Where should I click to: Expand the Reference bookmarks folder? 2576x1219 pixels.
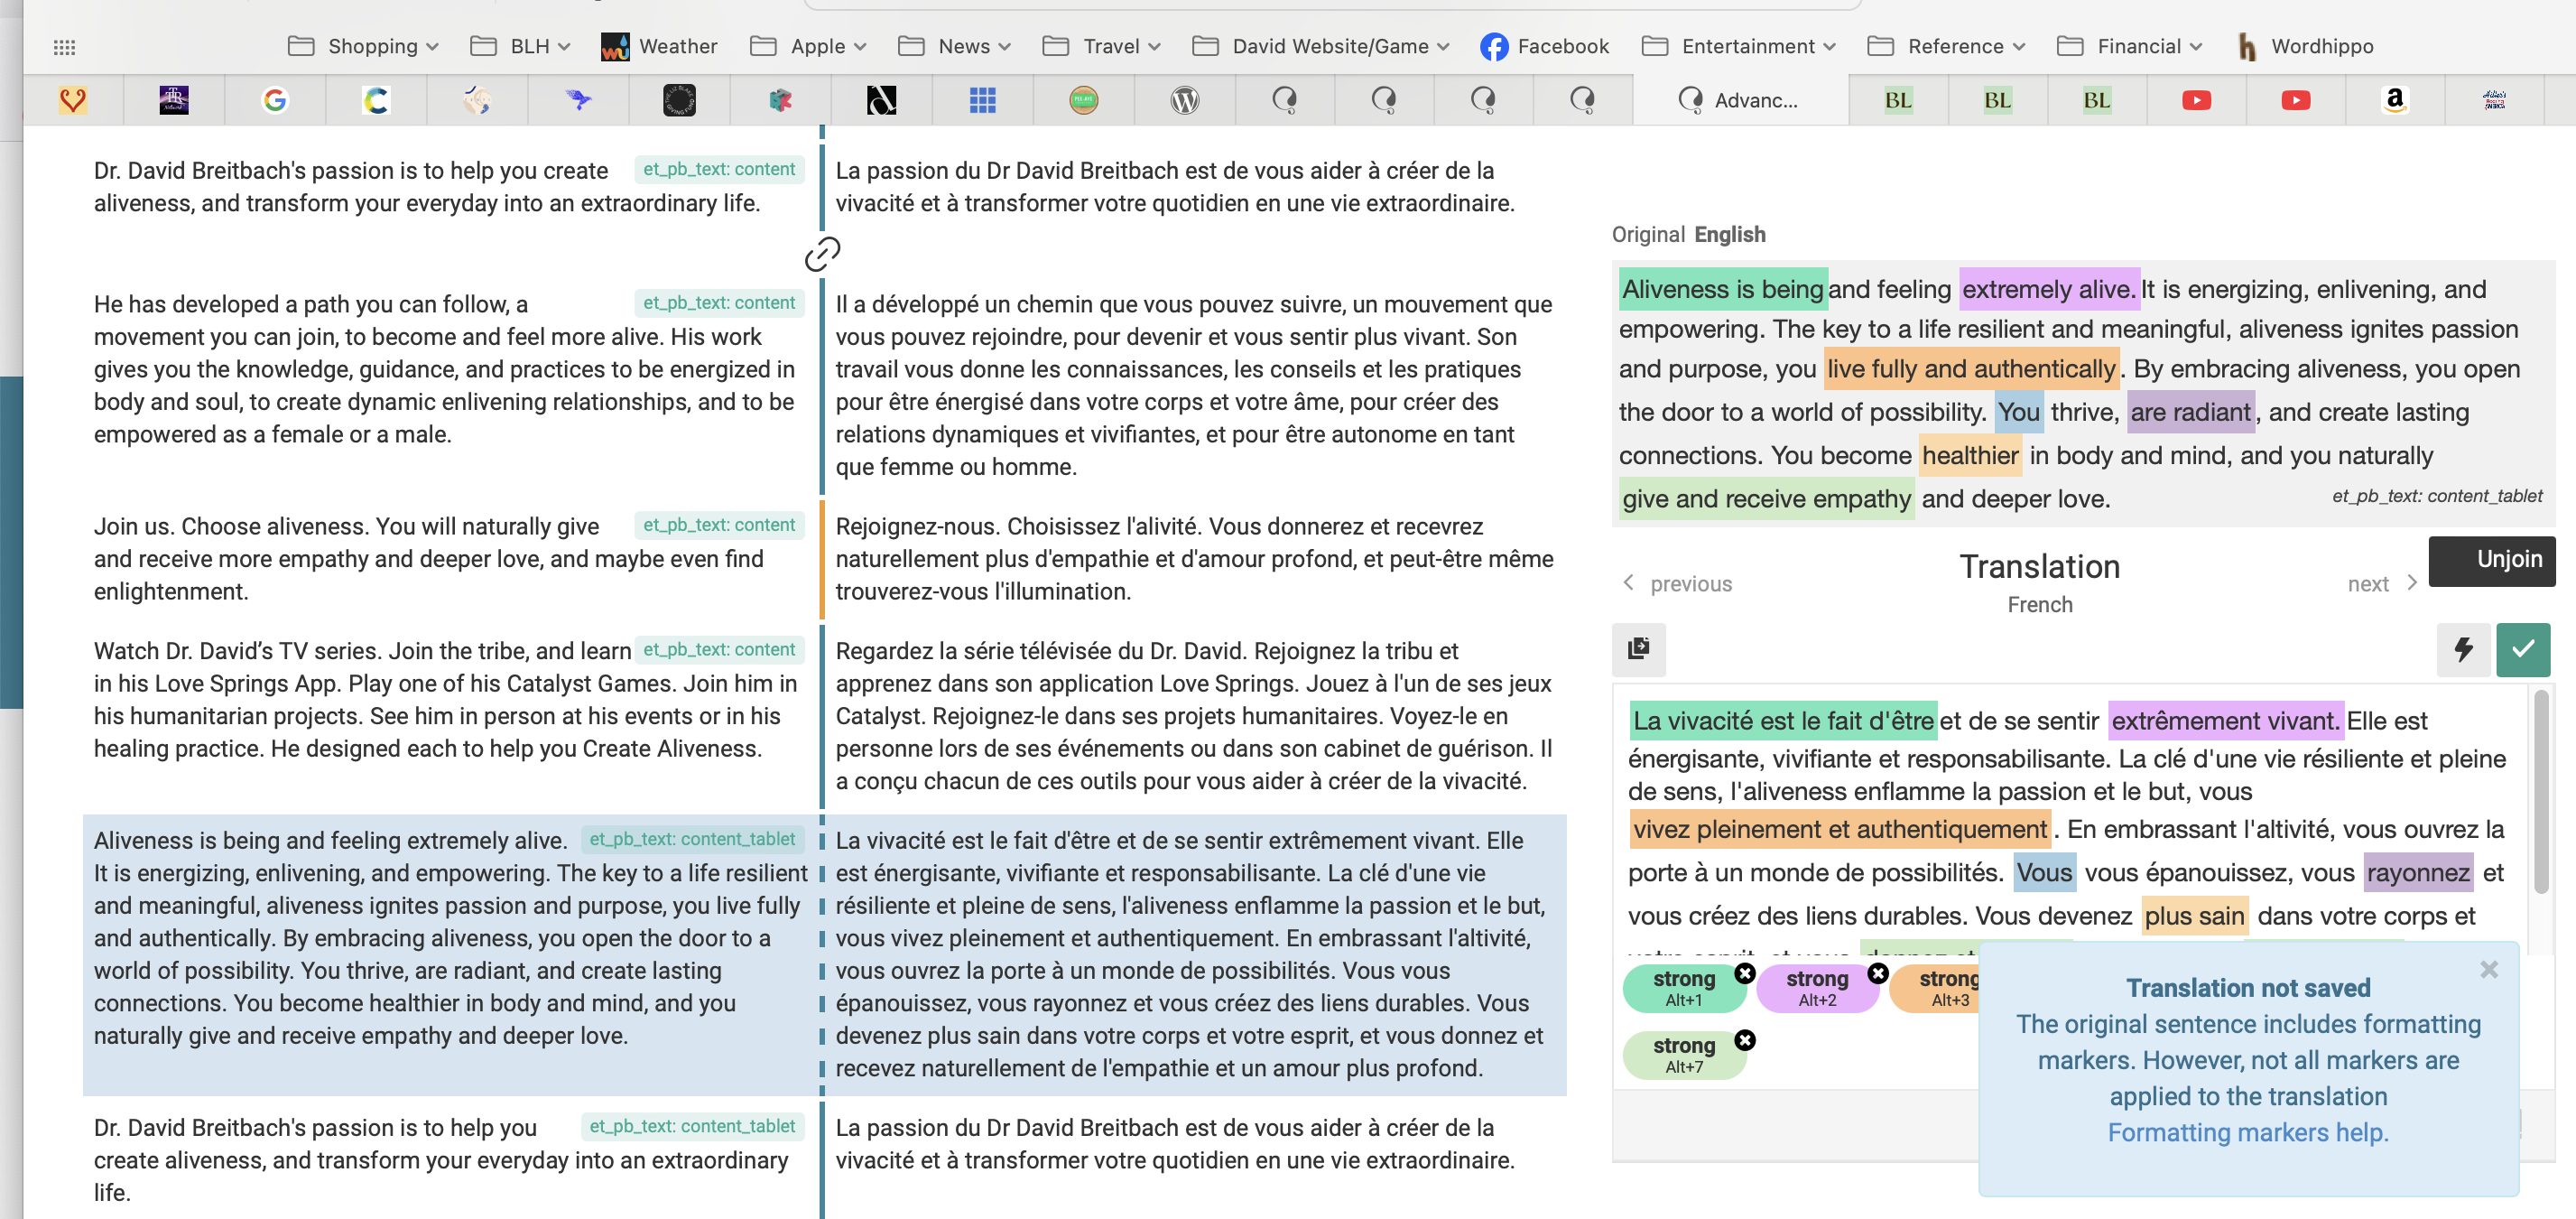1946,47
